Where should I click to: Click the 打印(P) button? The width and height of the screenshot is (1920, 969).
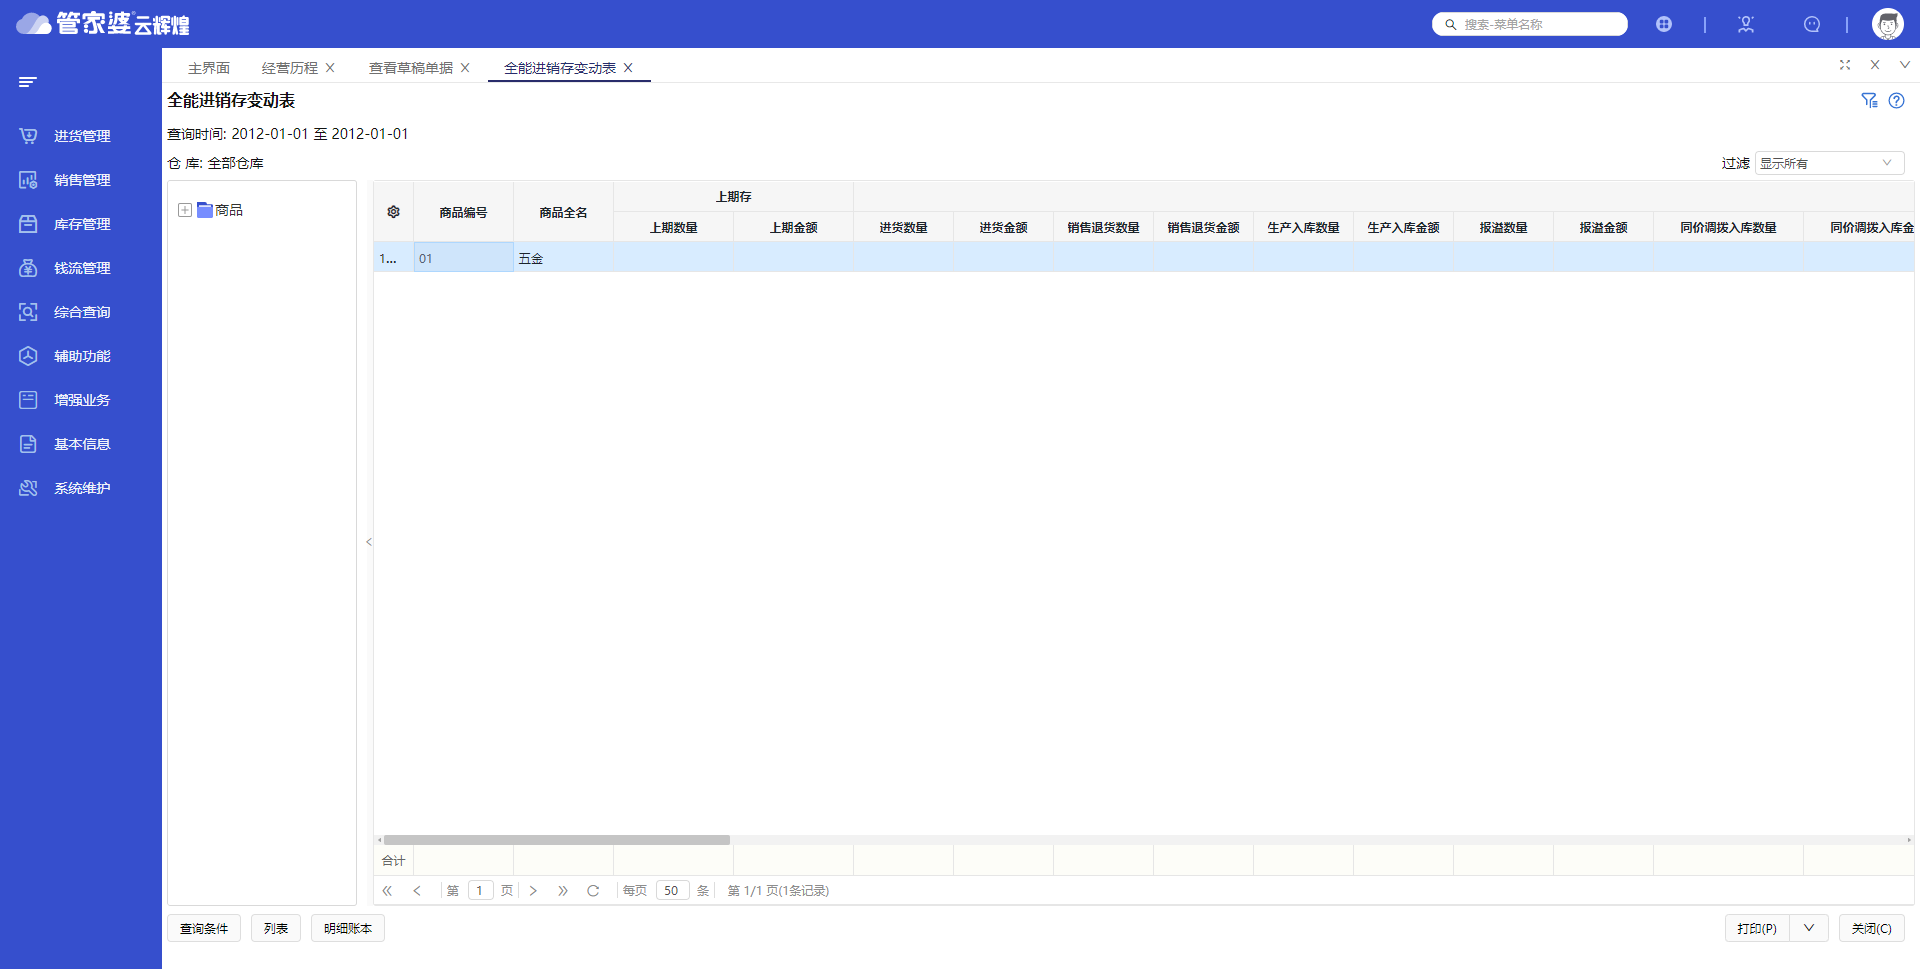[1757, 928]
